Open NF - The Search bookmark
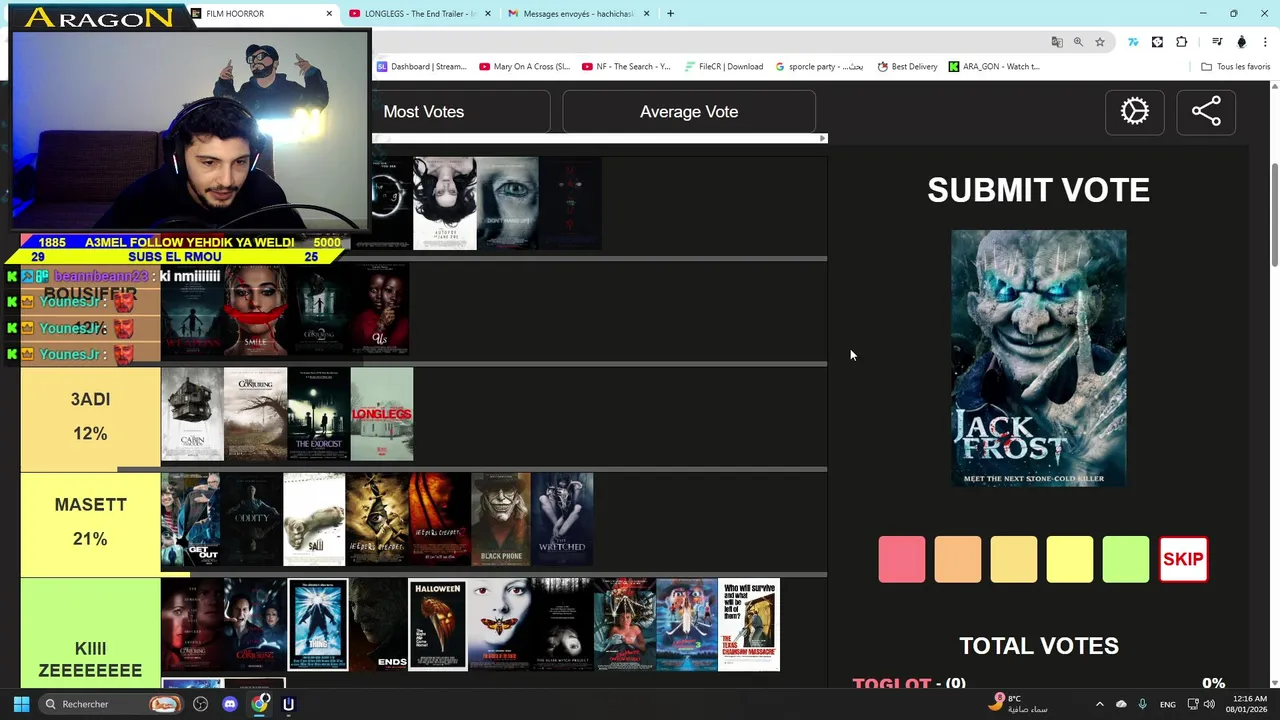 tap(626, 67)
